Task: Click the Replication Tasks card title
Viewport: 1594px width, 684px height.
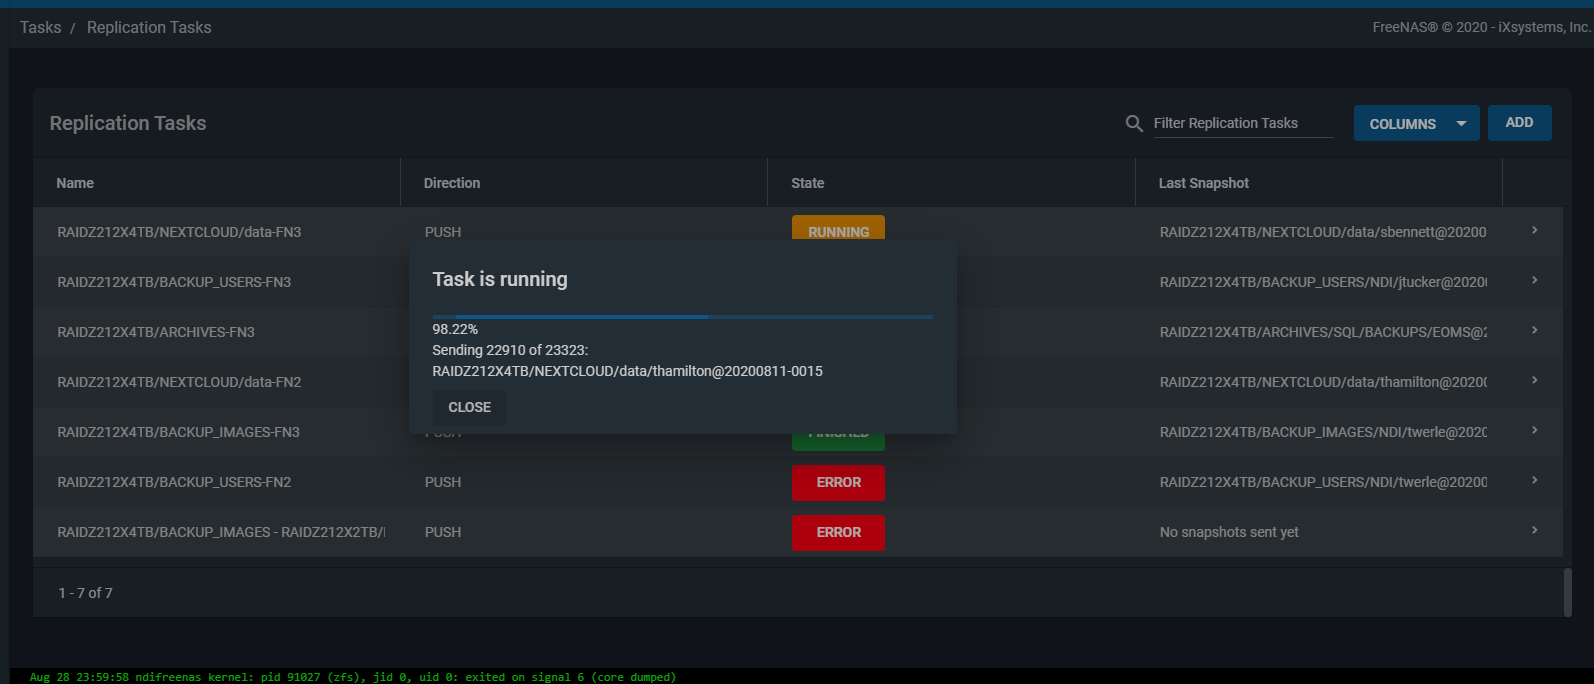Action: [128, 123]
